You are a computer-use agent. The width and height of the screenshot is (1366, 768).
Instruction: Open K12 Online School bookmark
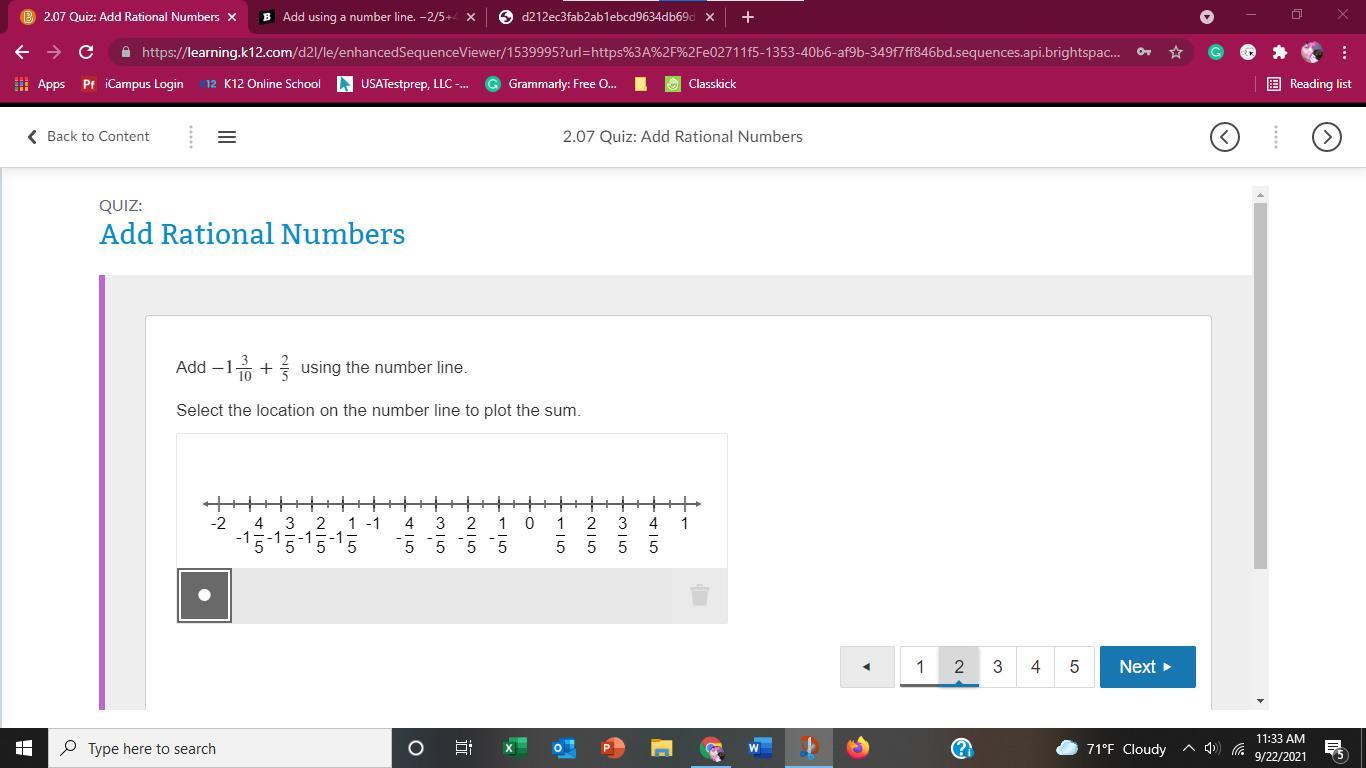261,84
